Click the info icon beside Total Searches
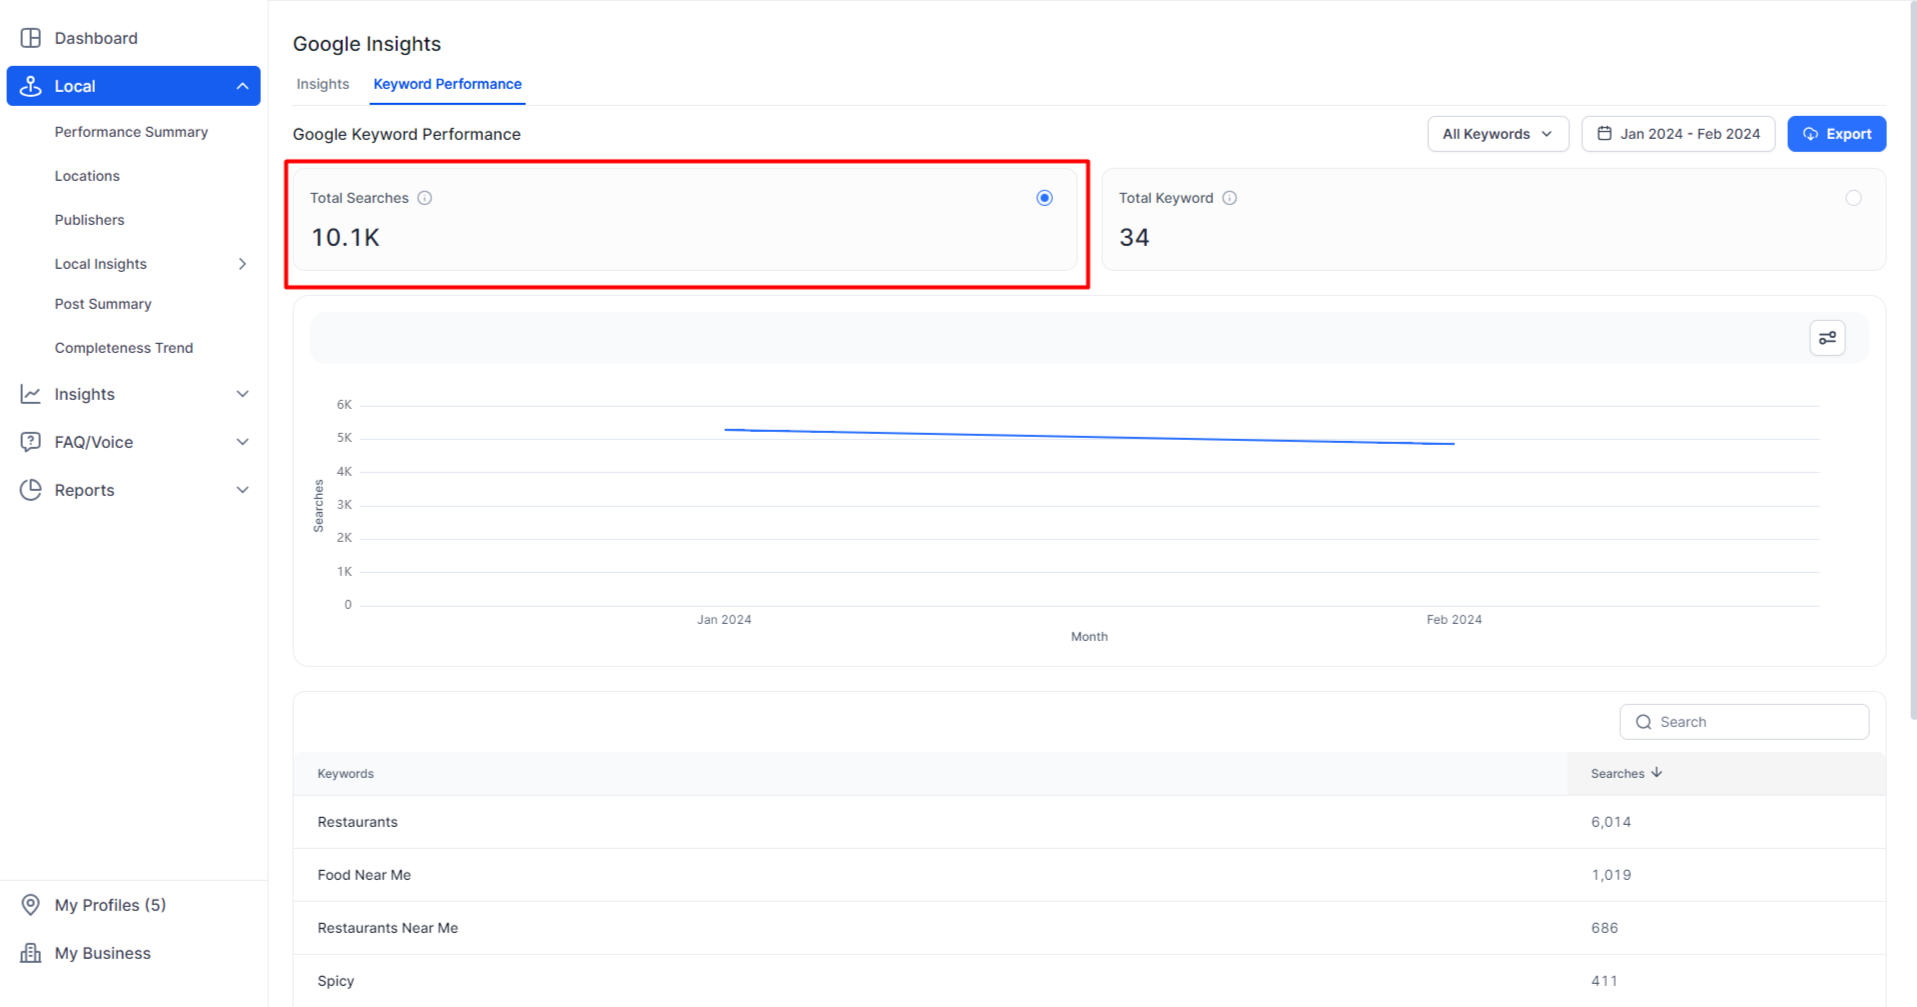 pos(425,198)
